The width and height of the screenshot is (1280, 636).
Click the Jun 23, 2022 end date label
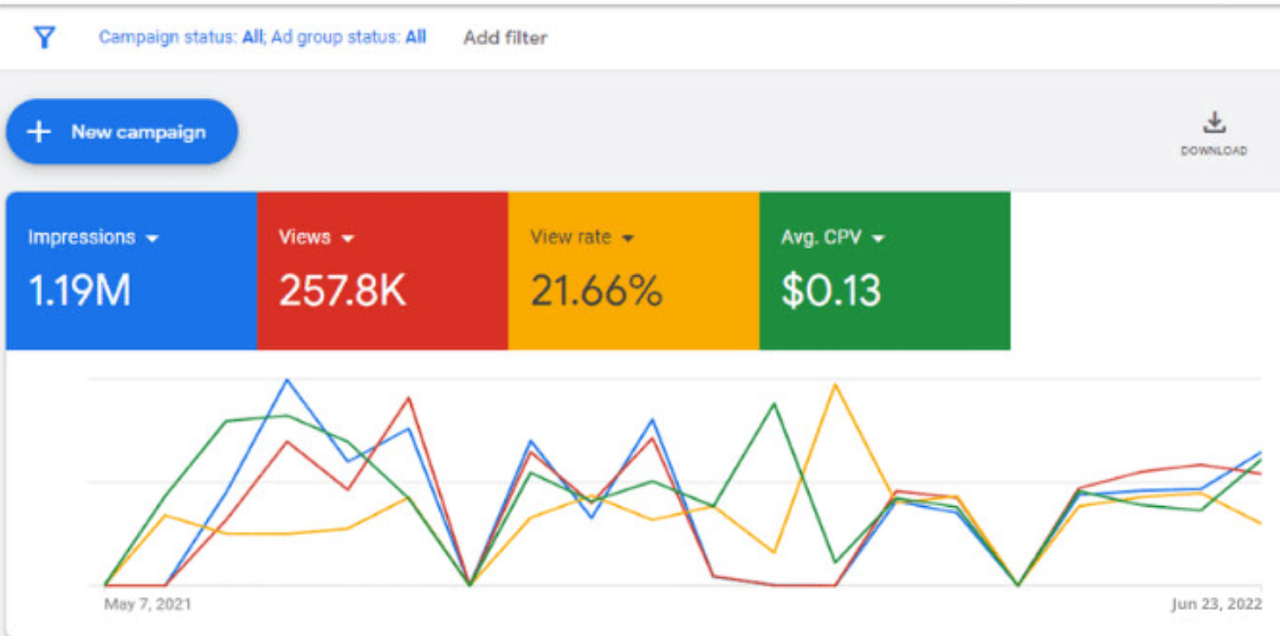(x=1217, y=605)
